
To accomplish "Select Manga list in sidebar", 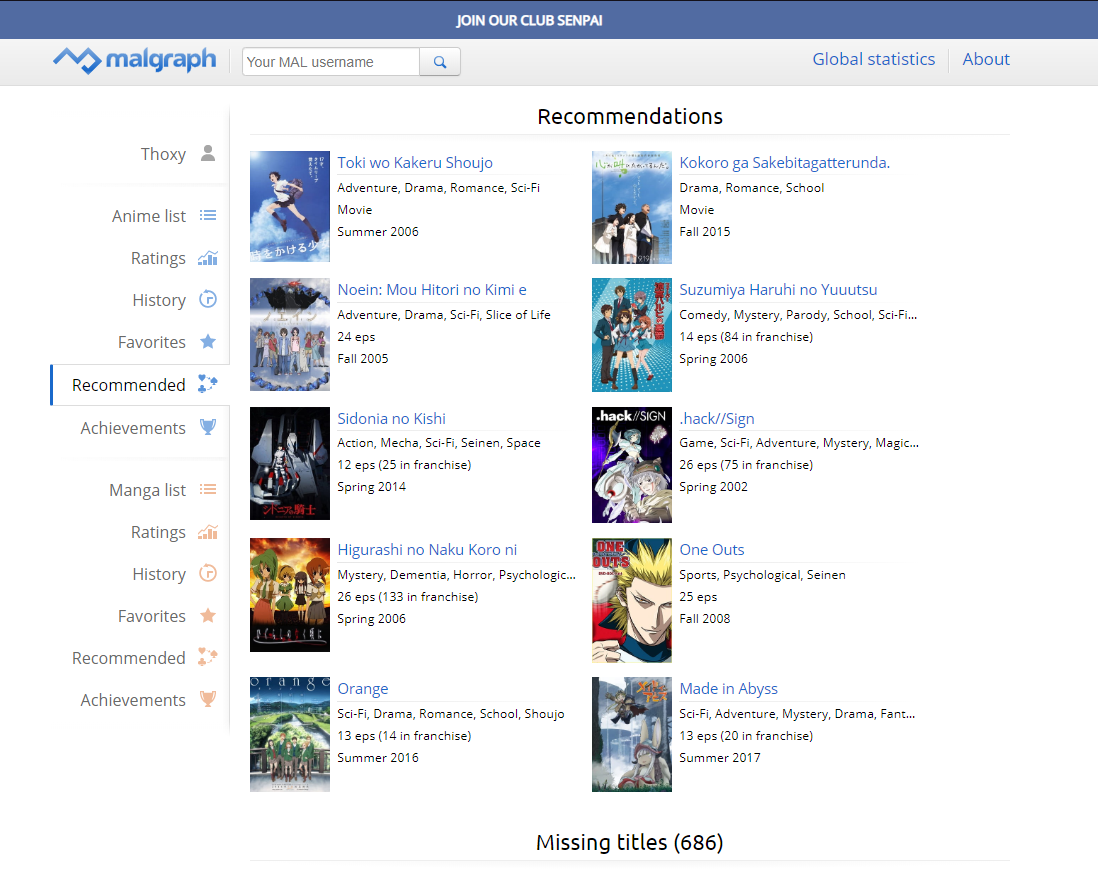I will click(147, 490).
